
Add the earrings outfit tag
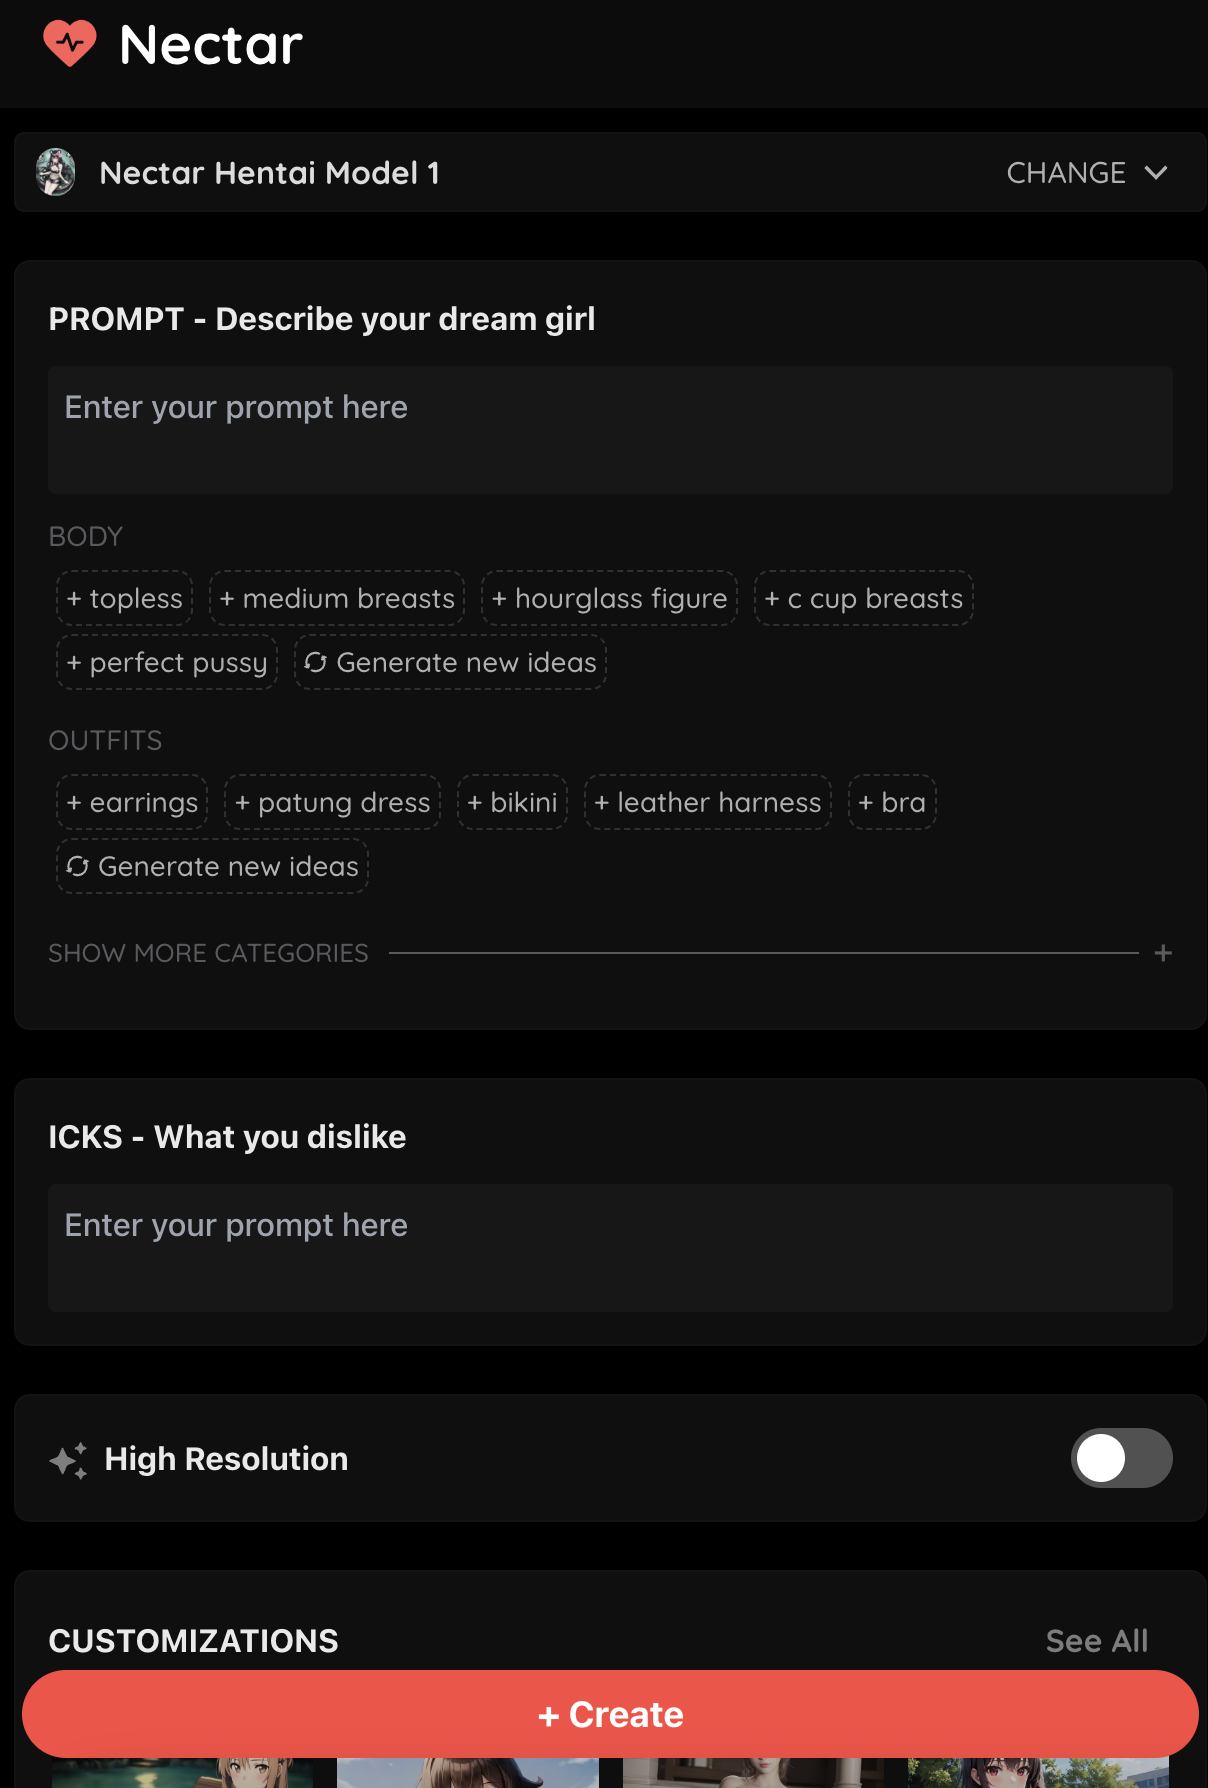click(132, 802)
